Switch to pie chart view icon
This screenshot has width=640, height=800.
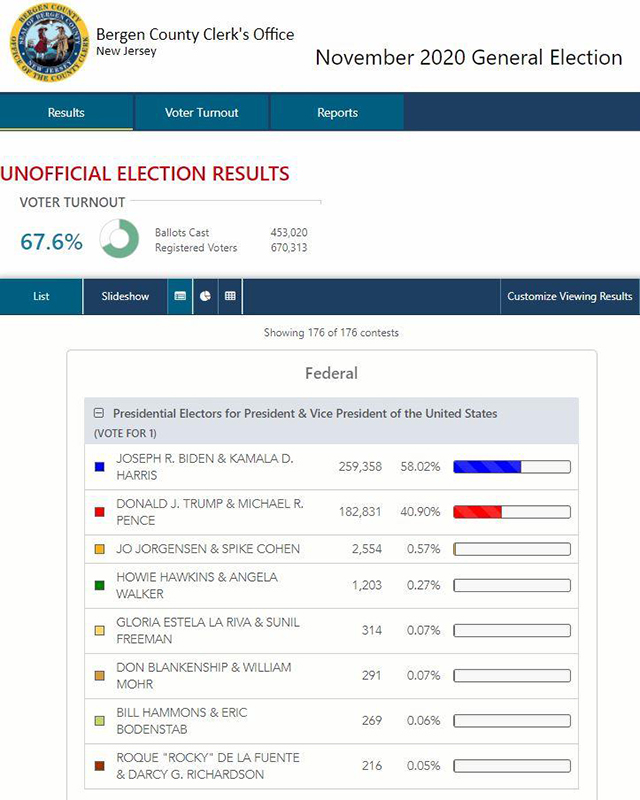coord(205,296)
